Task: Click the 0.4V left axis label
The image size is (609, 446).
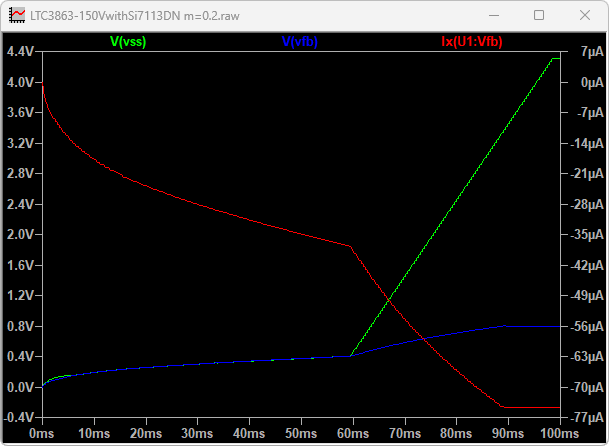Action: [21, 357]
